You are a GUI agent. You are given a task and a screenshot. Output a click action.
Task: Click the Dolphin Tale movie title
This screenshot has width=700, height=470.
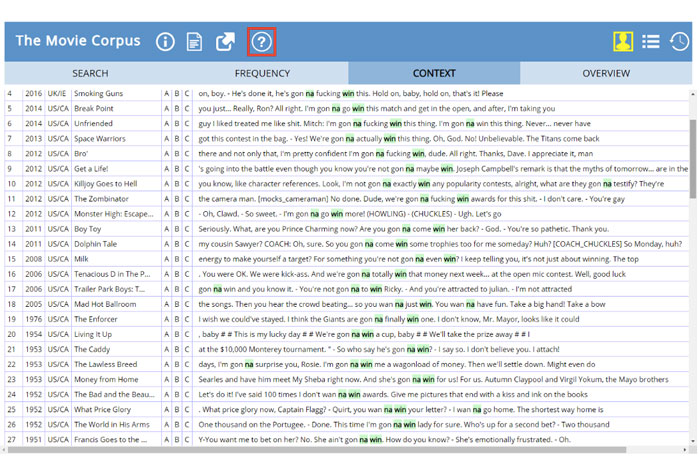pos(95,244)
